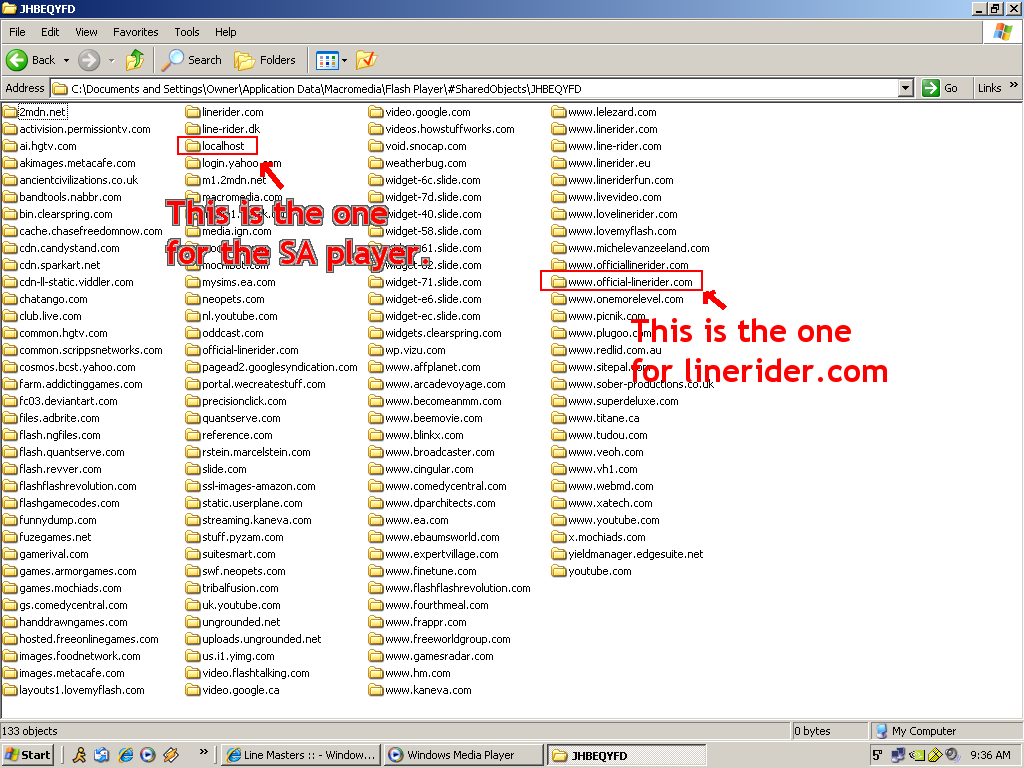This screenshot has height=768, width=1024.
Task: Select the neopets.com folder
Action: [225, 299]
